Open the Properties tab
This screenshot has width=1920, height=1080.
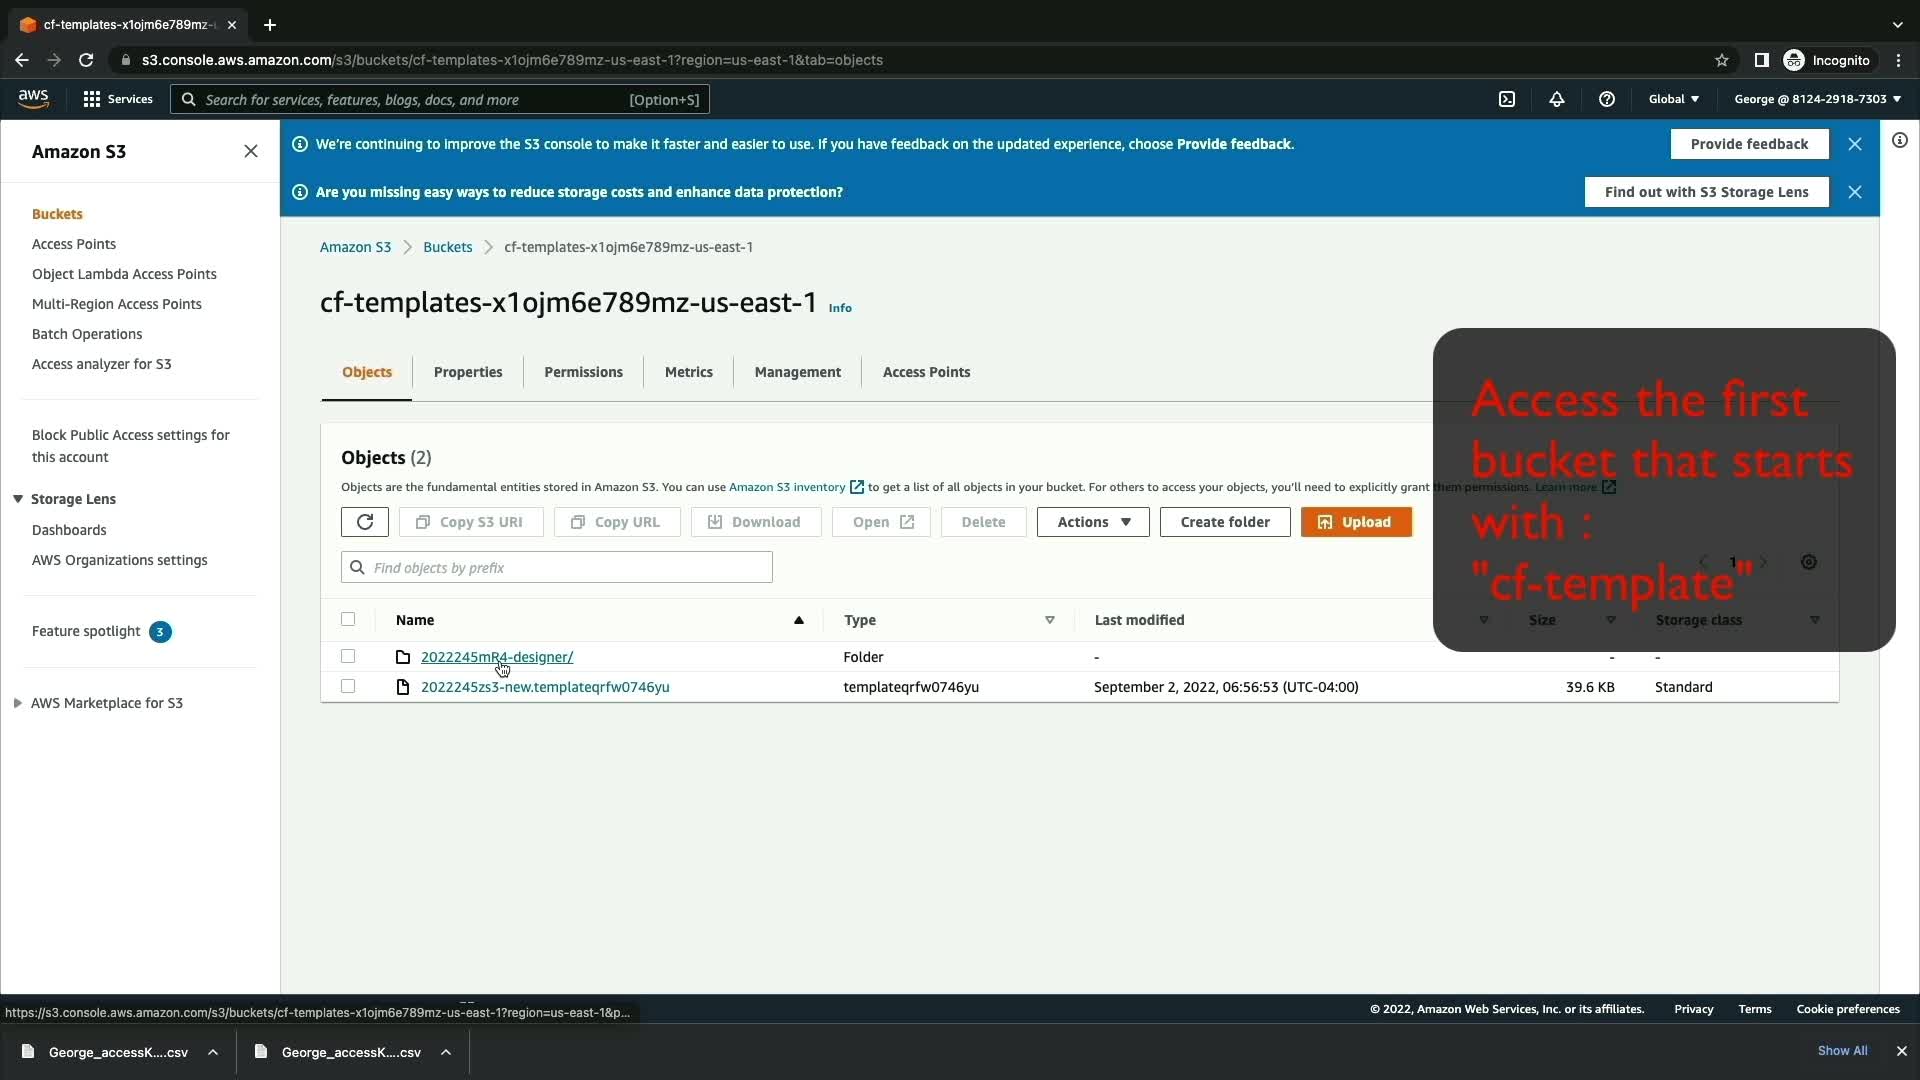[468, 372]
